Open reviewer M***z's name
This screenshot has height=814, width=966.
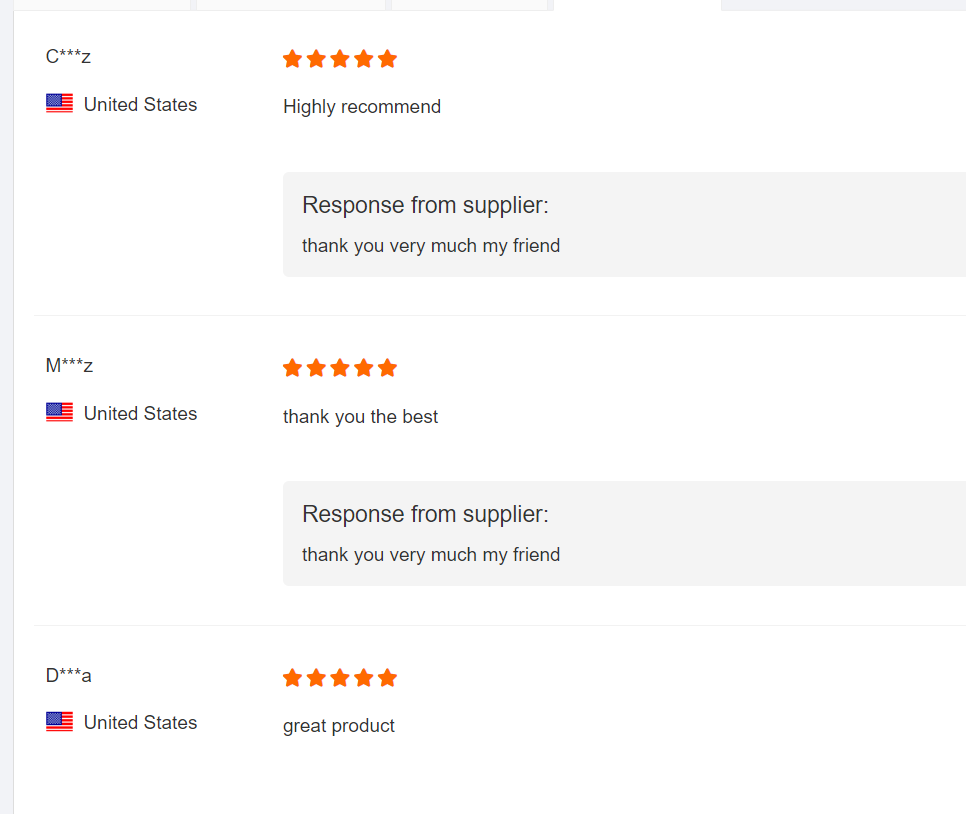[x=69, y=366]
